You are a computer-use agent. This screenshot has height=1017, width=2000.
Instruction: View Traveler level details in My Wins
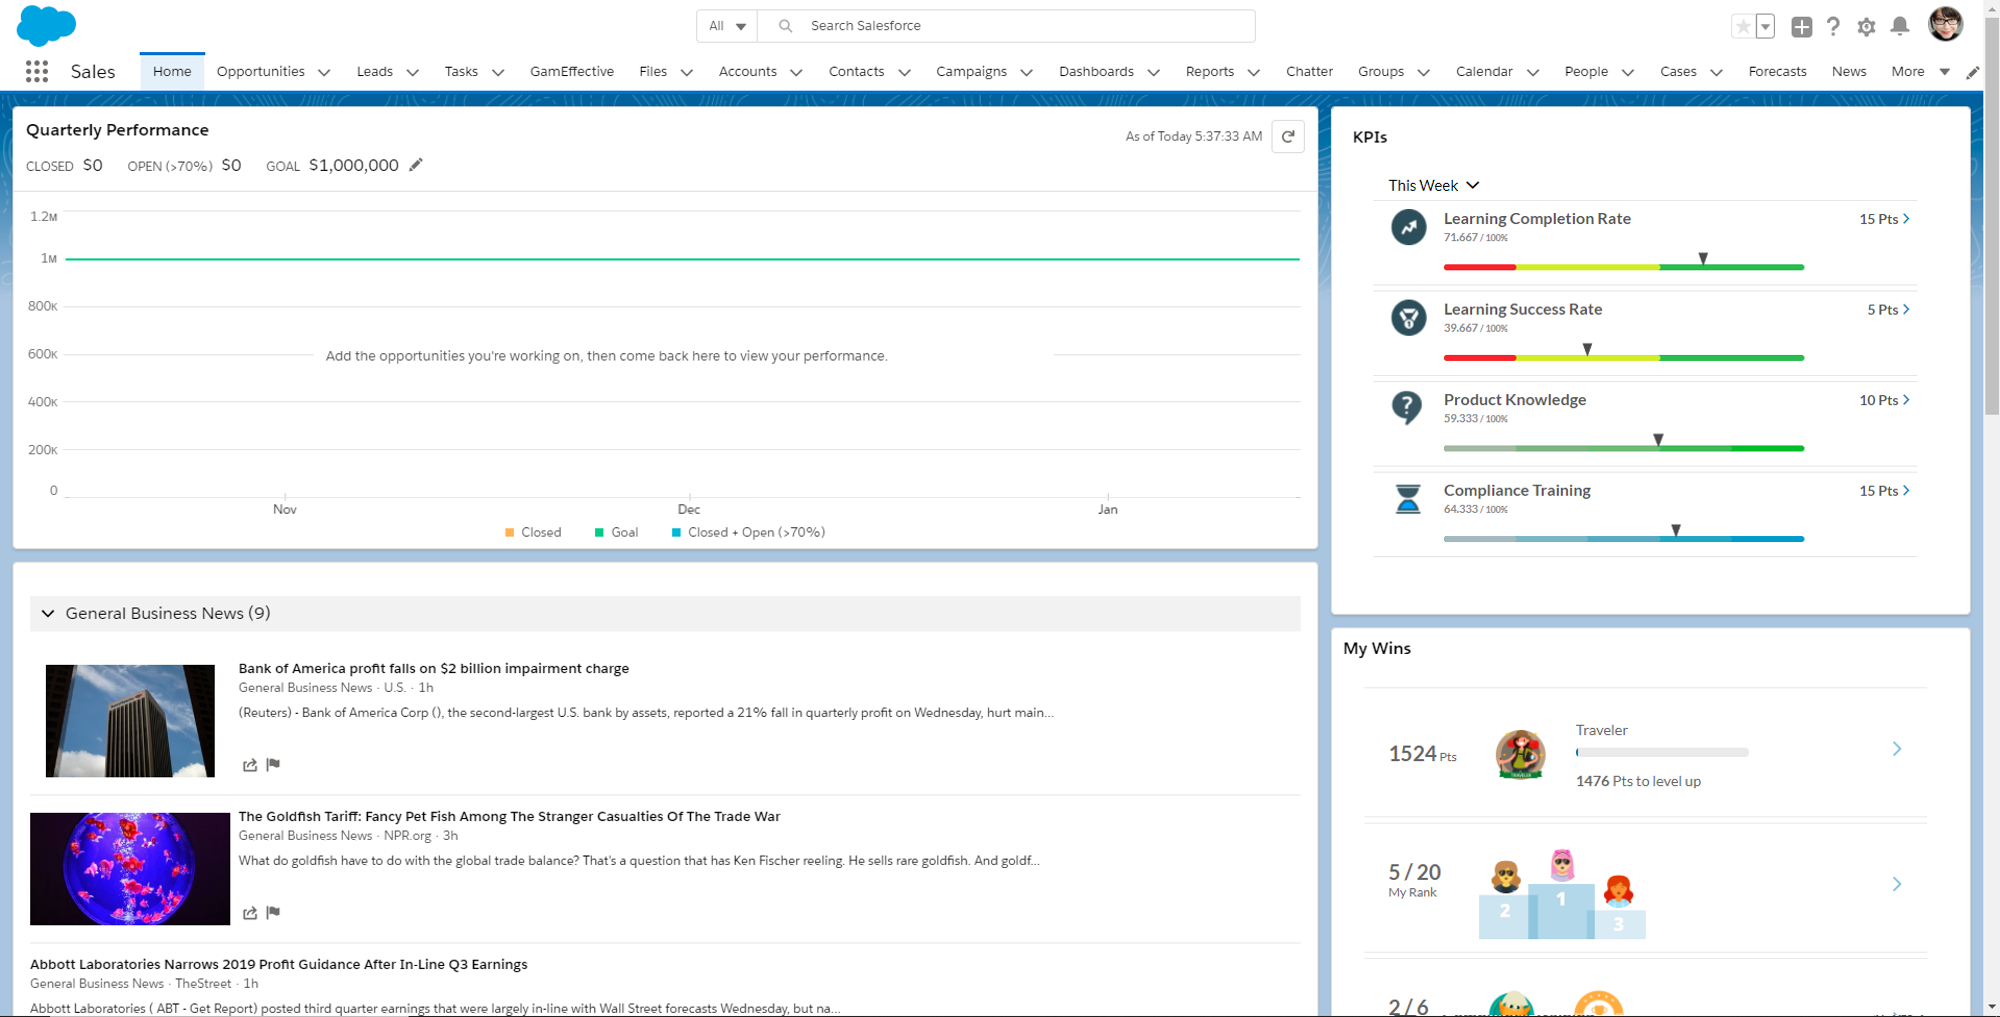pyautogui.click(x=1896, y=747)
